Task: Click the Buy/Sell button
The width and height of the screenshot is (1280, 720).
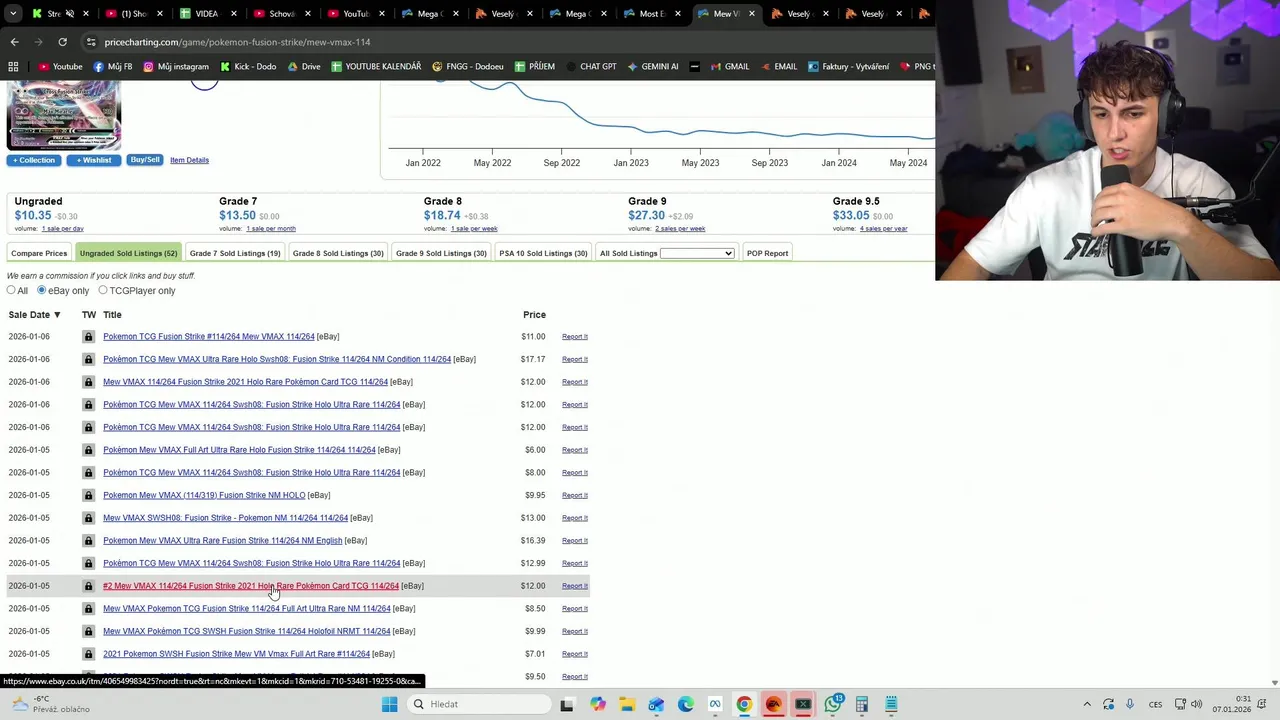Action: pyautogui.click(x=145, y=160)
